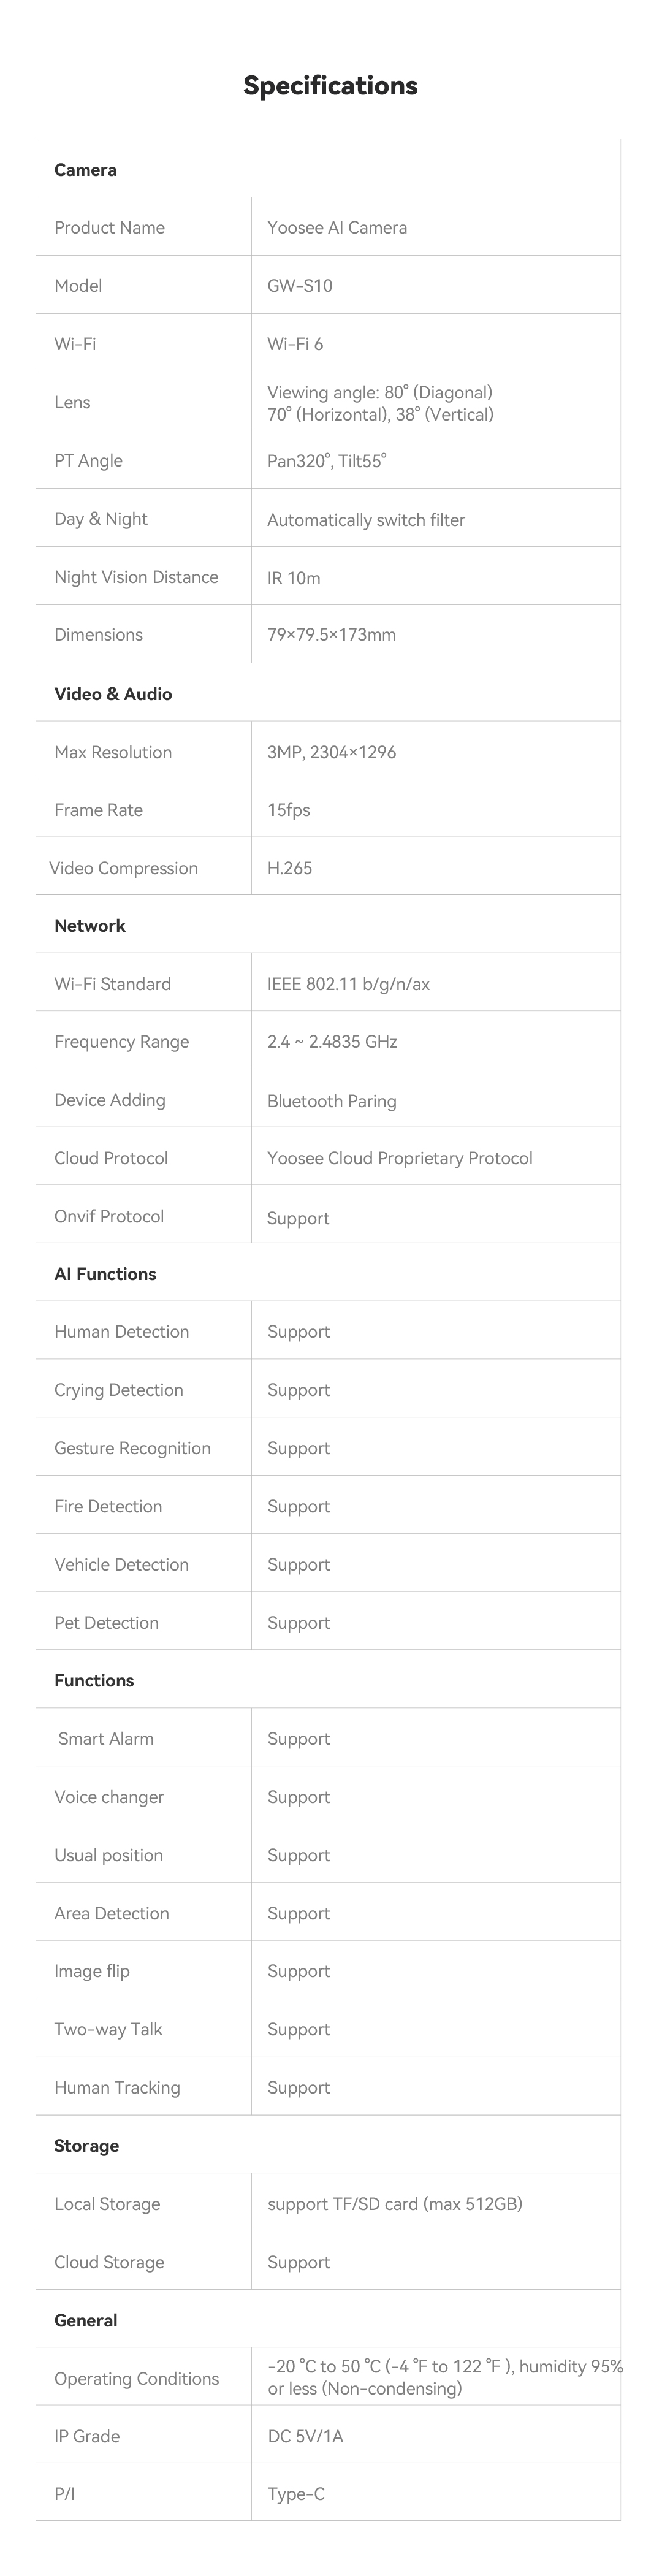Click the Specifications page heading
This screenshot has height=2576, width=662.
330,86
